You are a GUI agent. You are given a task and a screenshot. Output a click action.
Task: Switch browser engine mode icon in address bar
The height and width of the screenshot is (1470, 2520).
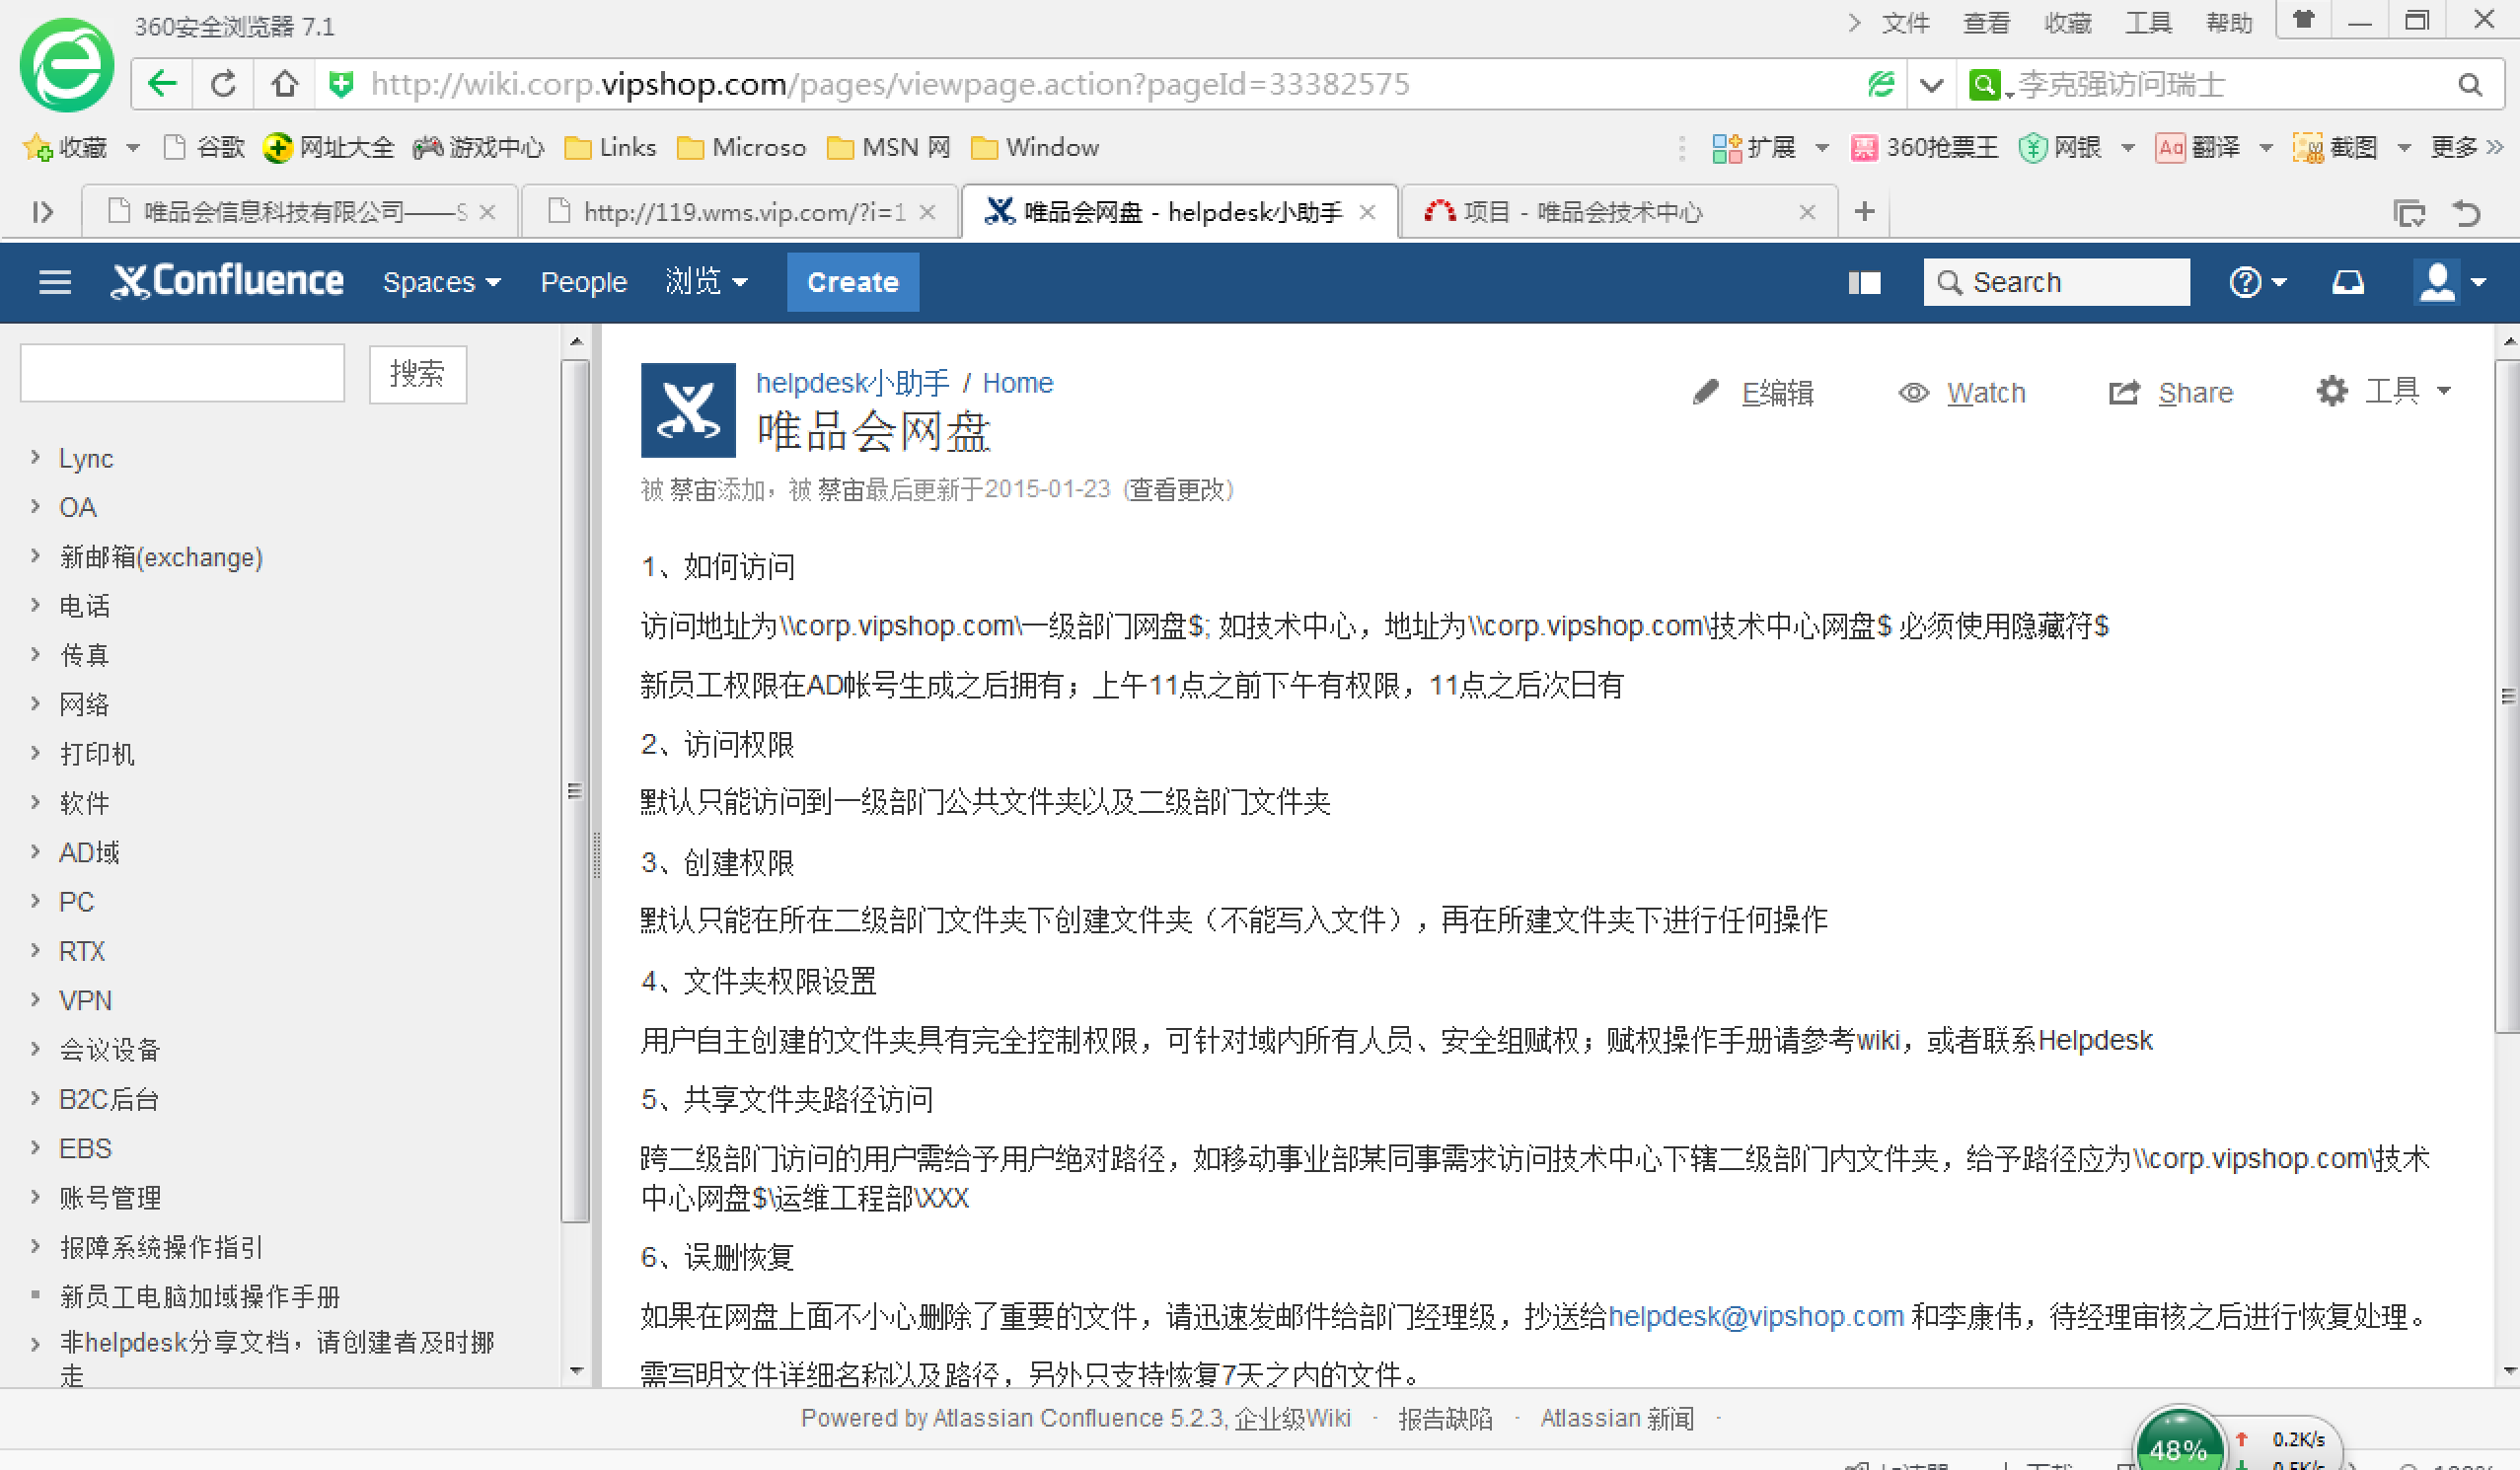pyautogui.click(x=1880, y=85)
